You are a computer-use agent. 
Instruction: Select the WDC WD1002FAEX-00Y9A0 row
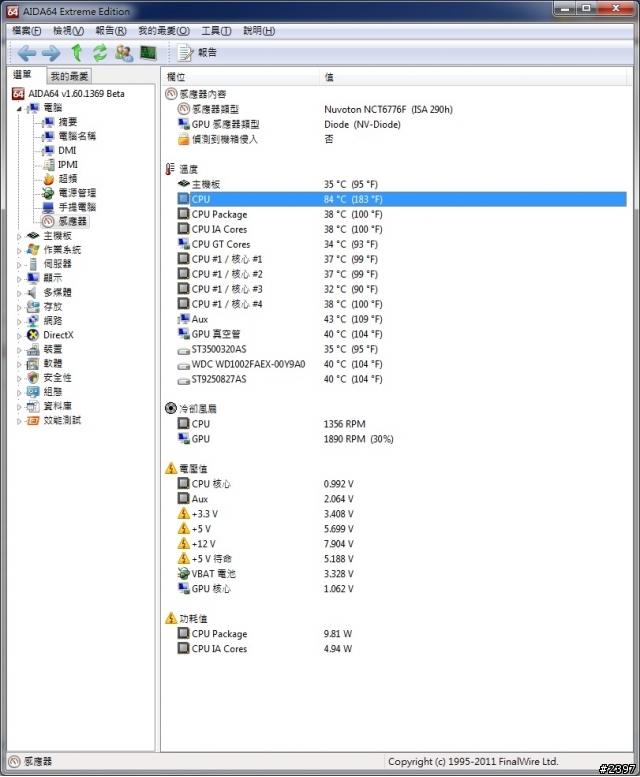click(402, 364)
